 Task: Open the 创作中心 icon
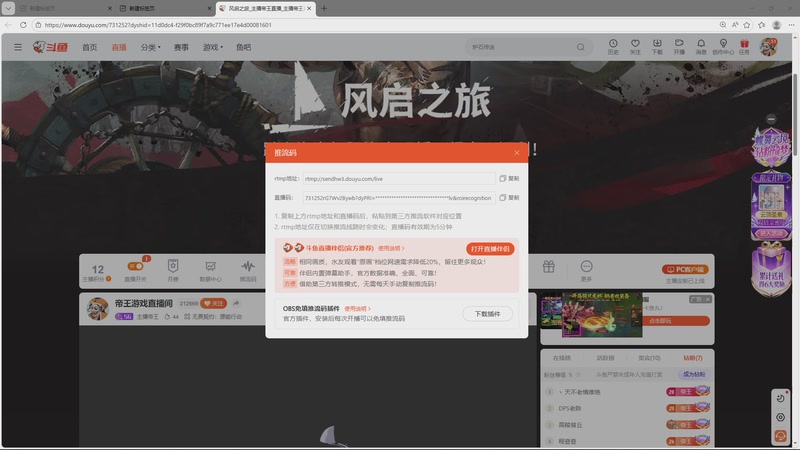[x=723, y=46]
